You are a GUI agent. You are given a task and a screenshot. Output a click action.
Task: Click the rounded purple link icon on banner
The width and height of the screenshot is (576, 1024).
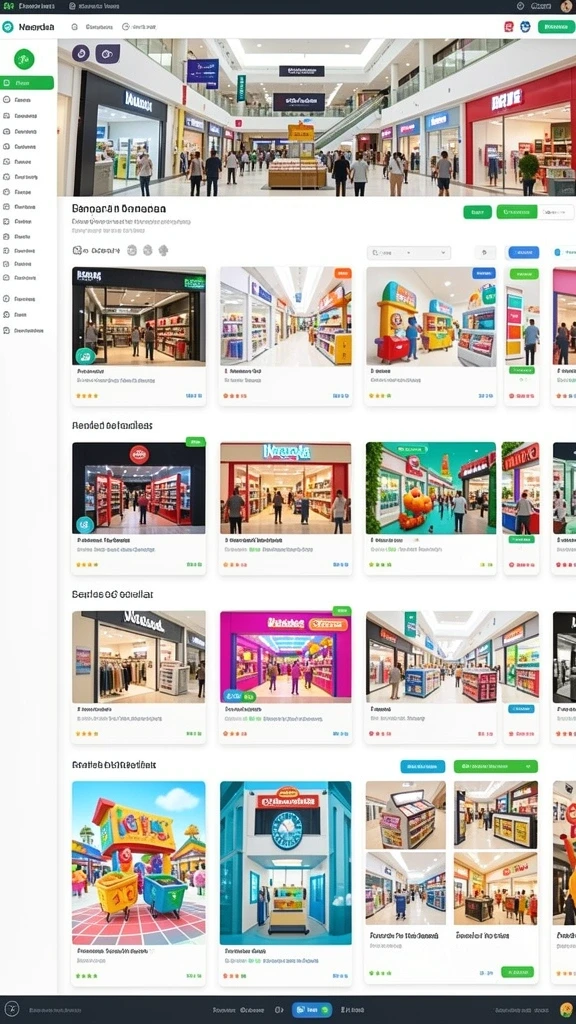pos(108,54)
